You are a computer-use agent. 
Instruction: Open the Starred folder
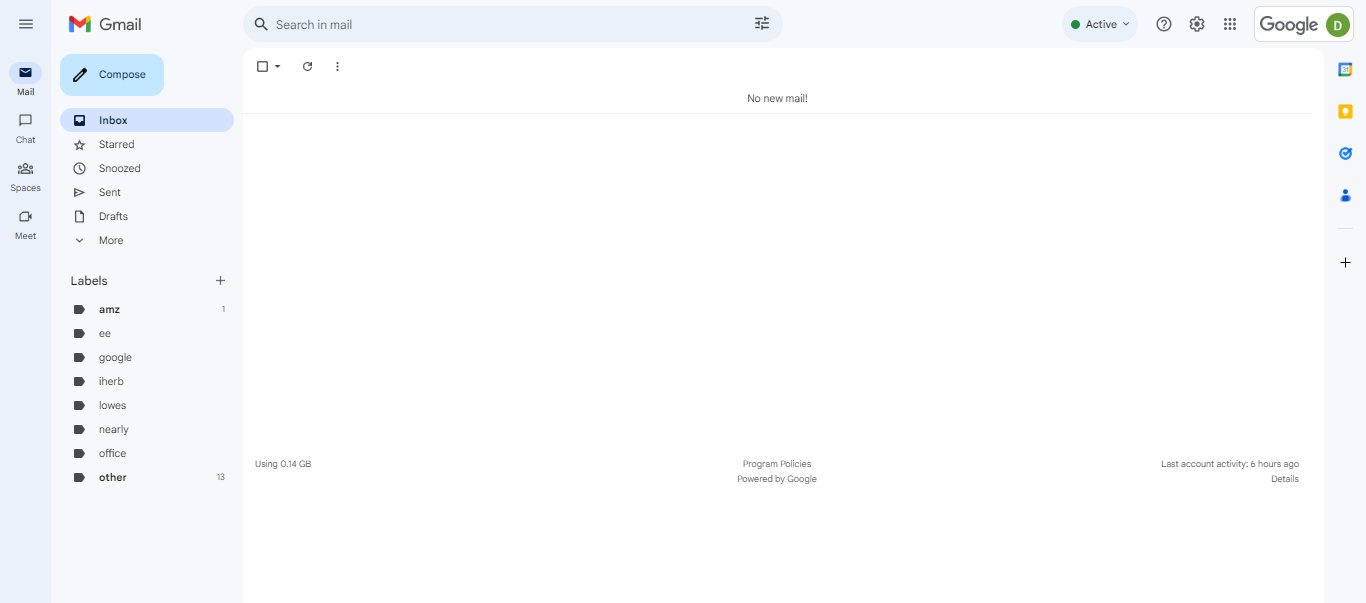coord(147,145)
